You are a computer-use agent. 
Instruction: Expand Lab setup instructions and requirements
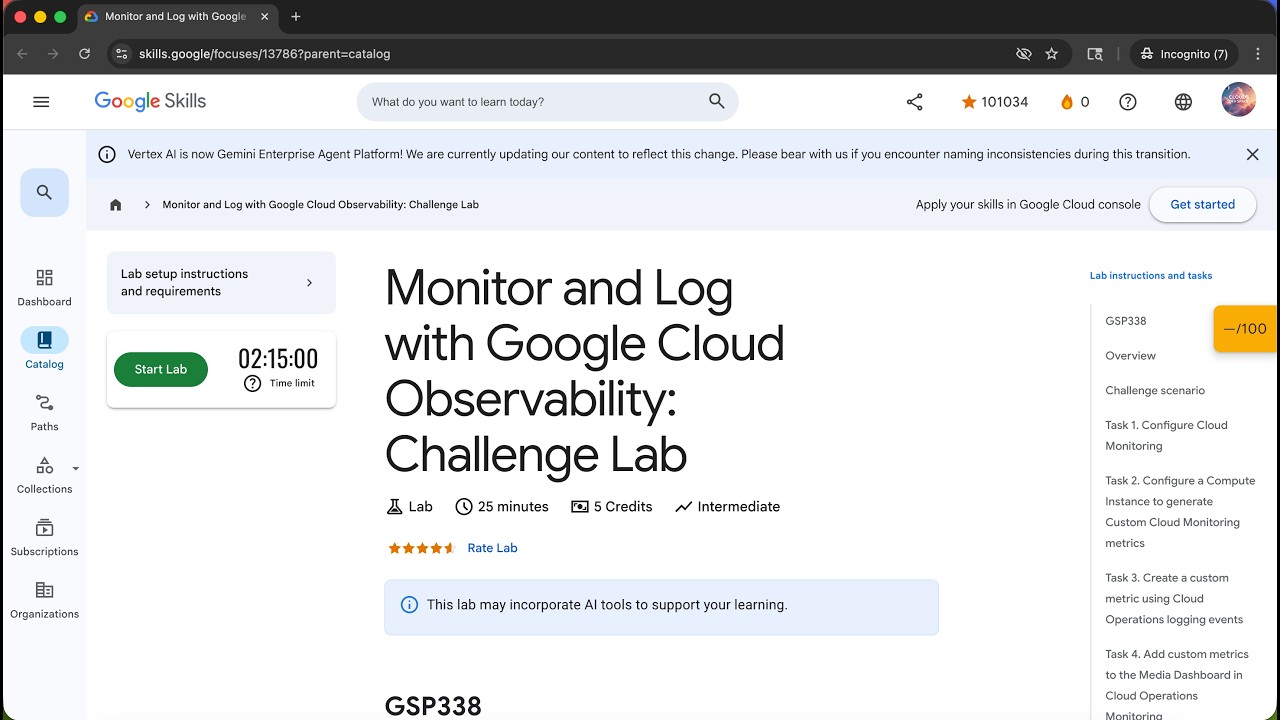[x=221, y=283]
